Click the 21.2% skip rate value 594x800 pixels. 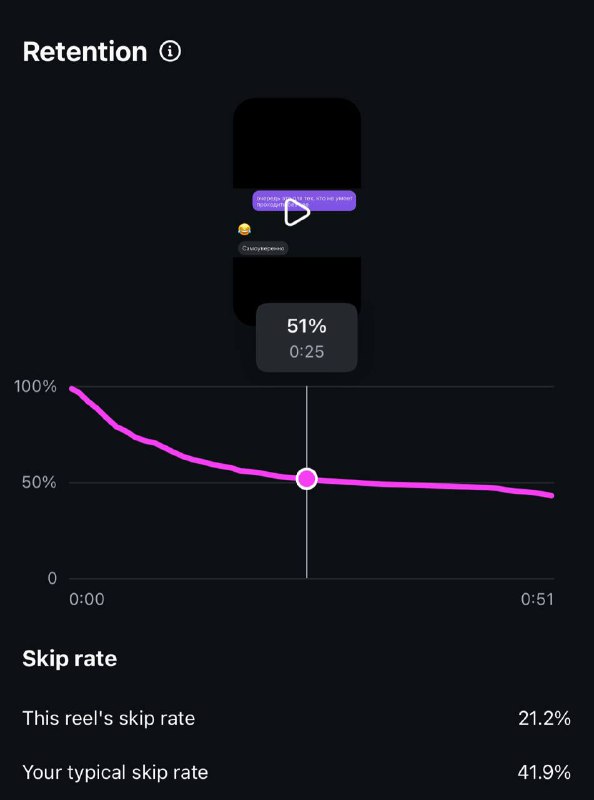(x=544, y=718)
